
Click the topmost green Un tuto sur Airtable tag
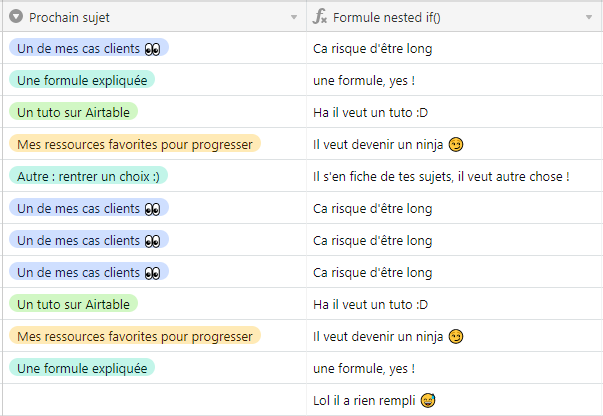pyautogui.click(x=73, y=112)
